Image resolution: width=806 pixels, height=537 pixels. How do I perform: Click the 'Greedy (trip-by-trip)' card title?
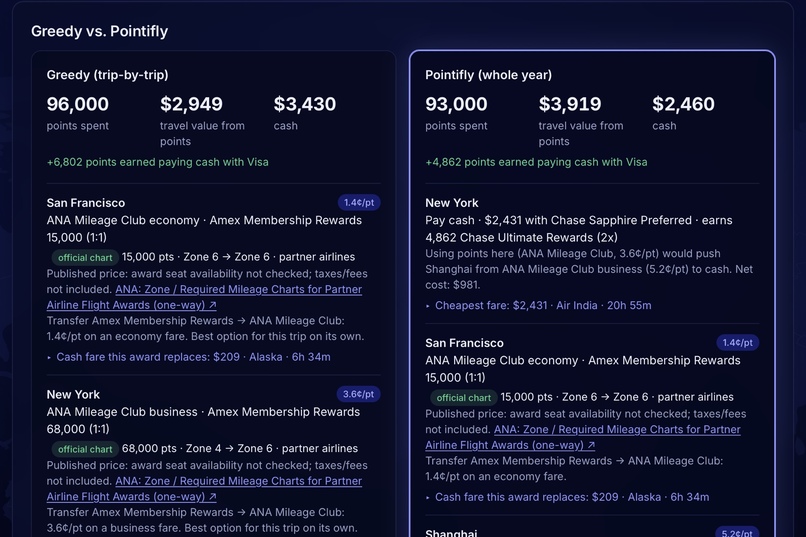(107, 75)
